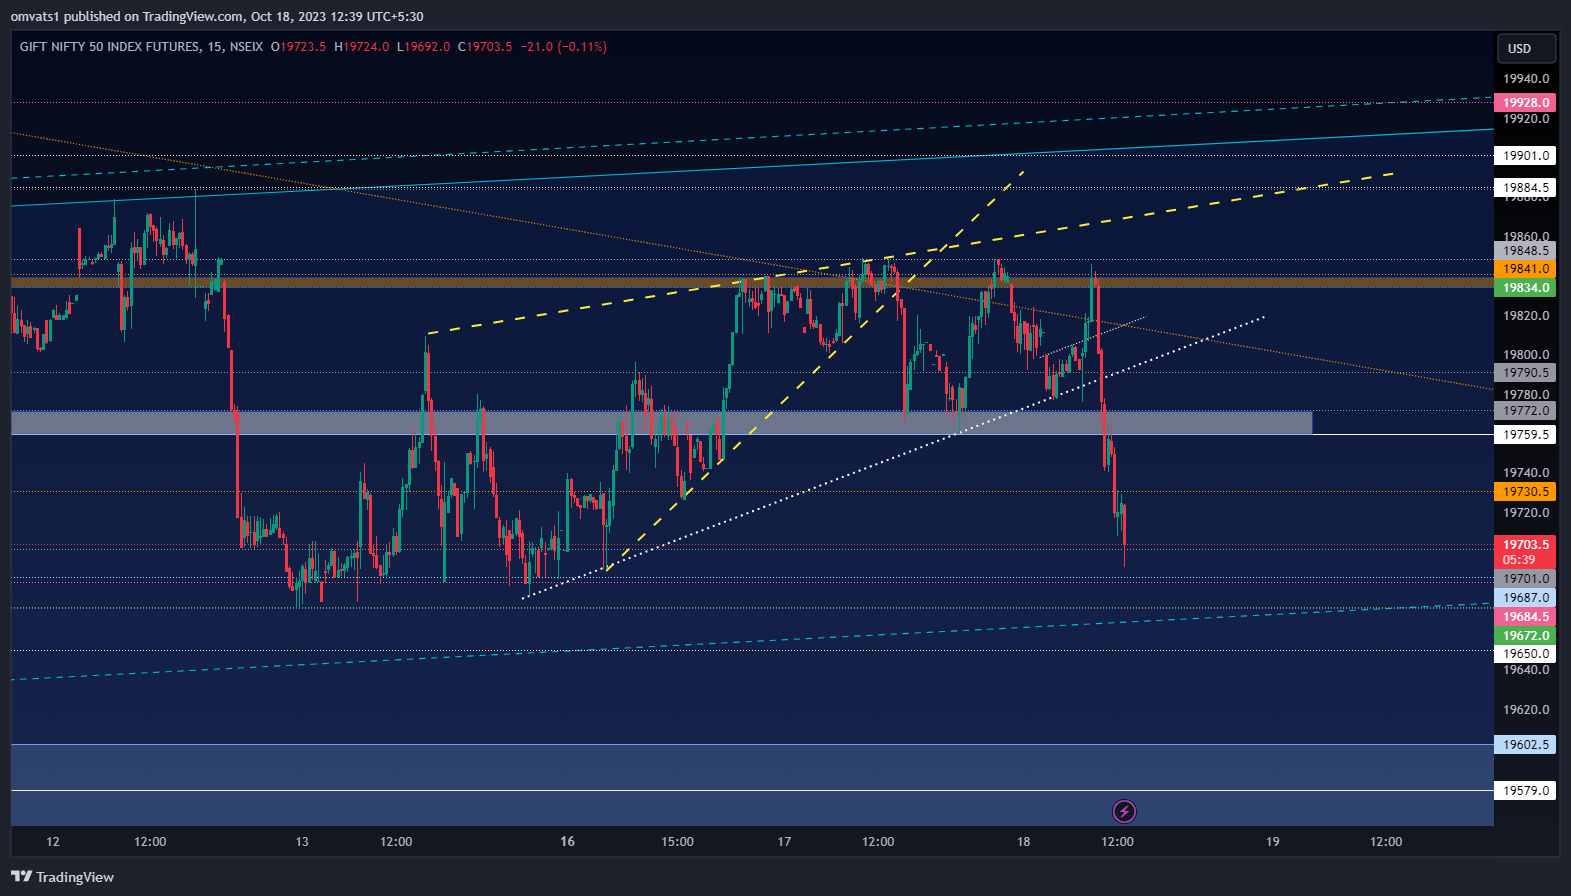Click the 19790.5 price label

(1526, 373)
